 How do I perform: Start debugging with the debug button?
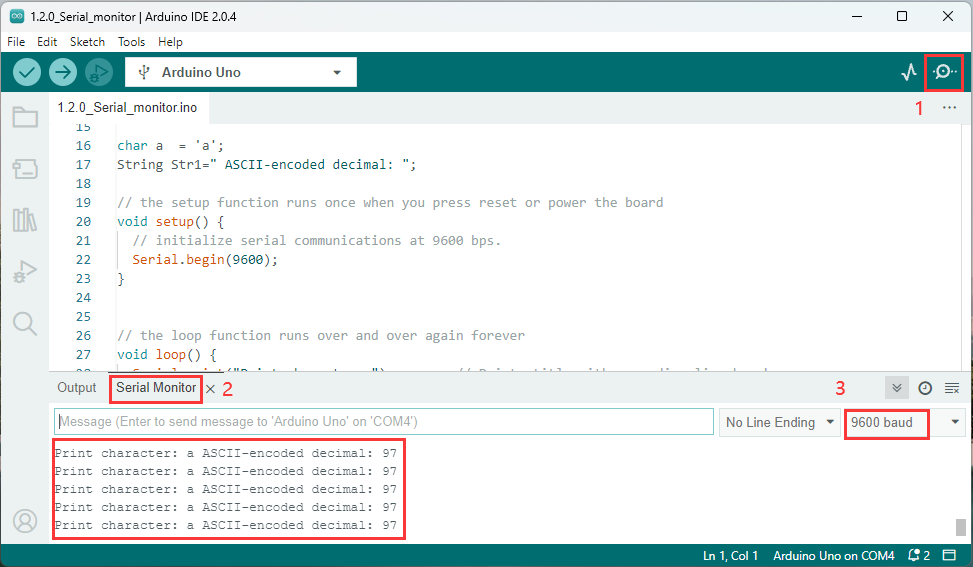point(99,73)
